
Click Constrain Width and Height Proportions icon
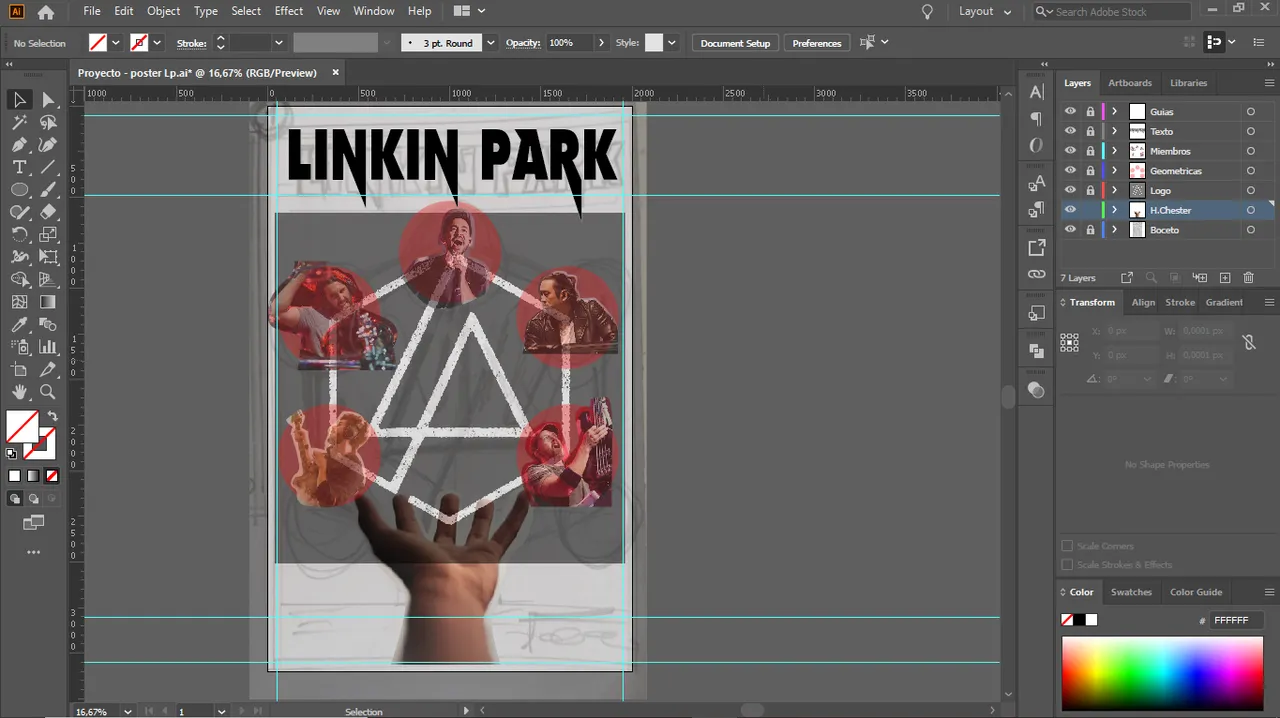[x=1248, y=342]
